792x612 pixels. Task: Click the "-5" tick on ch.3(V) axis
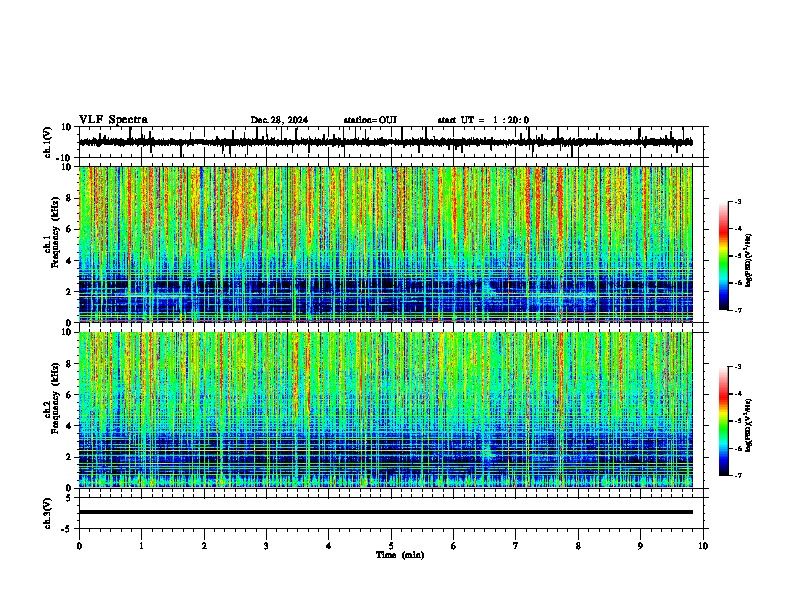67,528
